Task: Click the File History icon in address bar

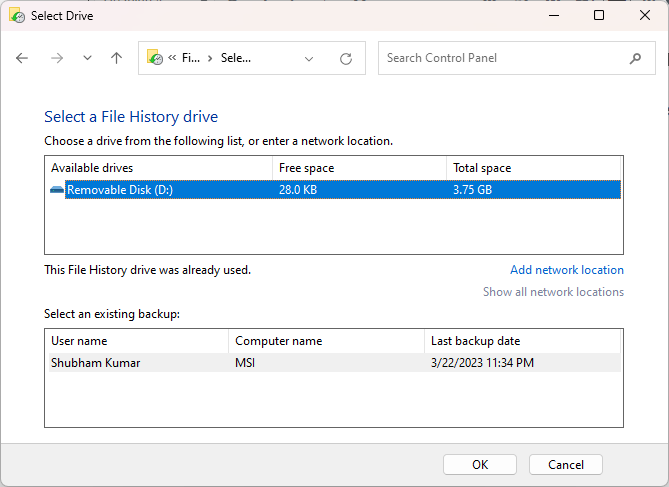Action: (x=155, y=58)
